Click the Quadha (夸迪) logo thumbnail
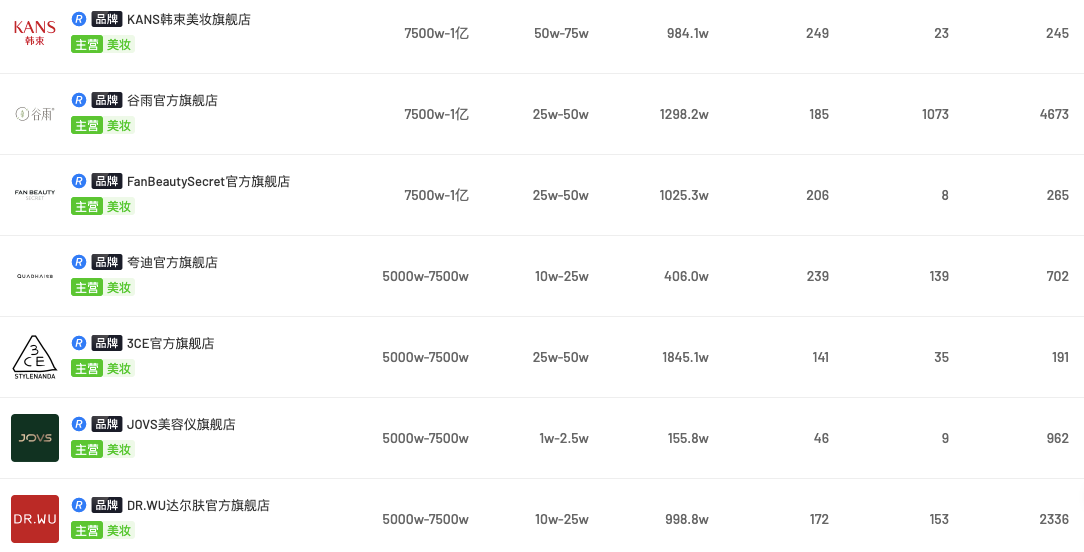This screenshot has width=1084, height=552. pos(35,276)
